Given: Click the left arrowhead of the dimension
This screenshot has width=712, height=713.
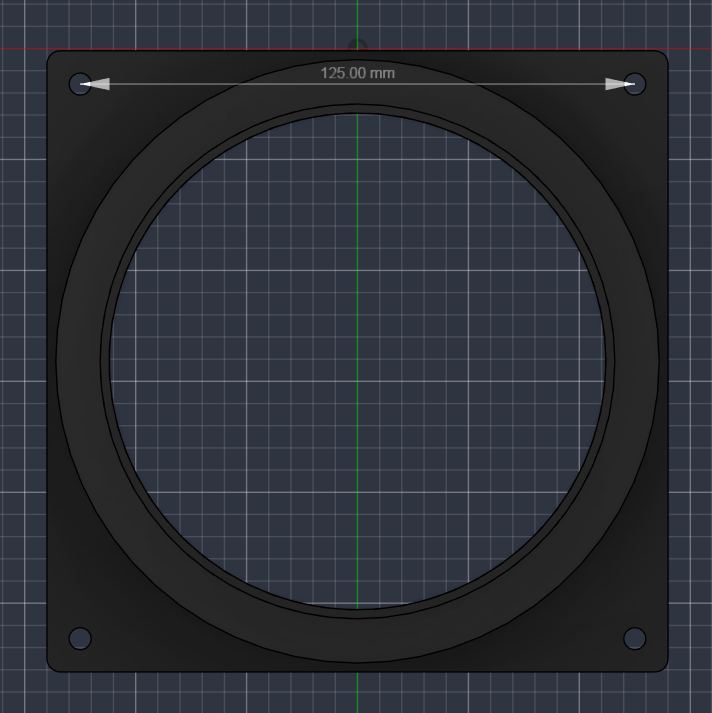Looking at the screenshot, I should click(95, 84).
